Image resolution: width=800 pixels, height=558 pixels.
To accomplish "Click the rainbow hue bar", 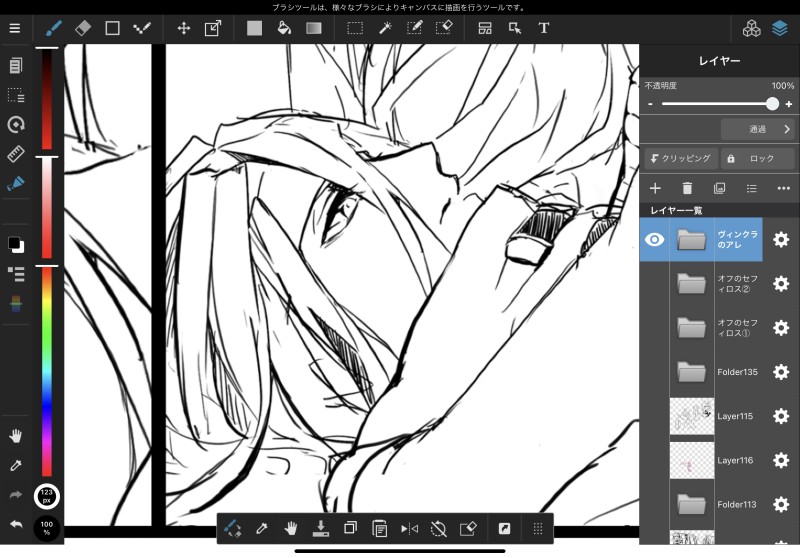I will click(x=46, y=371).
